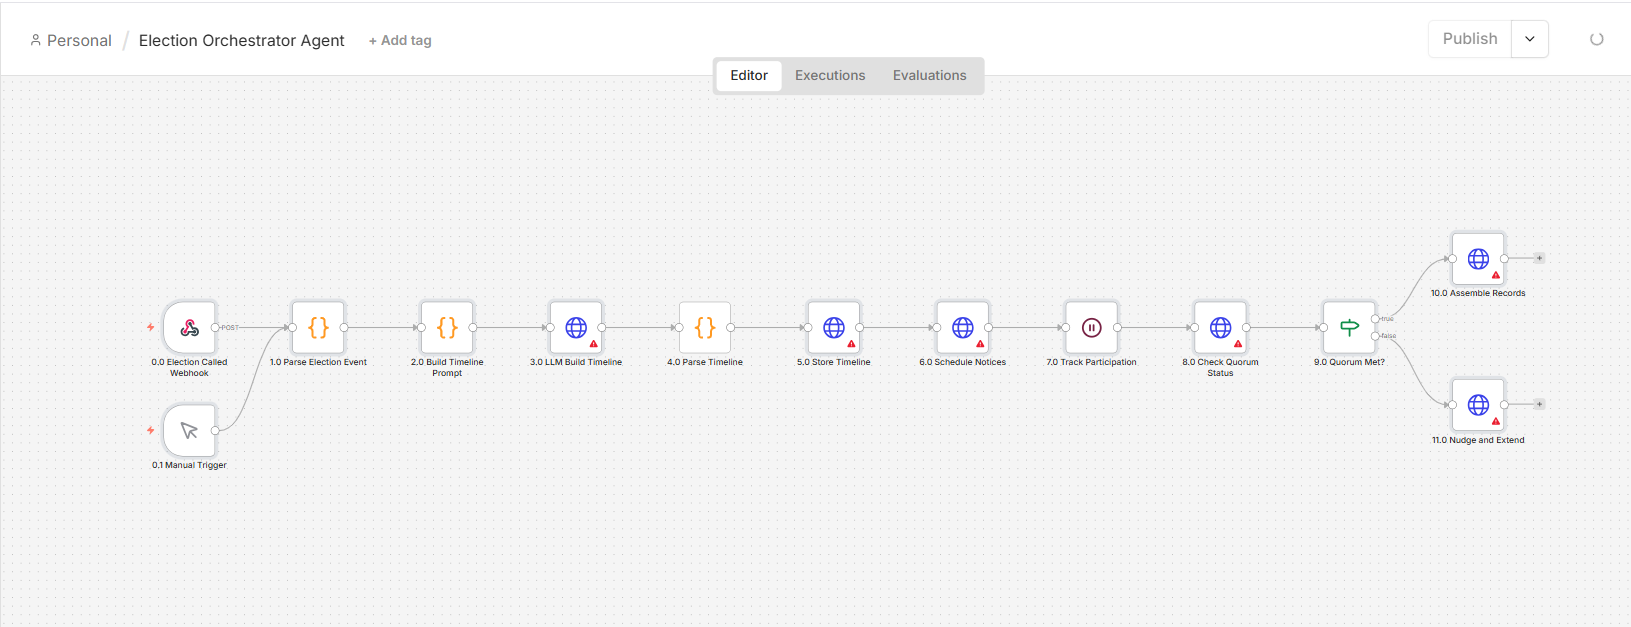Click the '9.0 Quorum Met?' label

point(1349,362)
